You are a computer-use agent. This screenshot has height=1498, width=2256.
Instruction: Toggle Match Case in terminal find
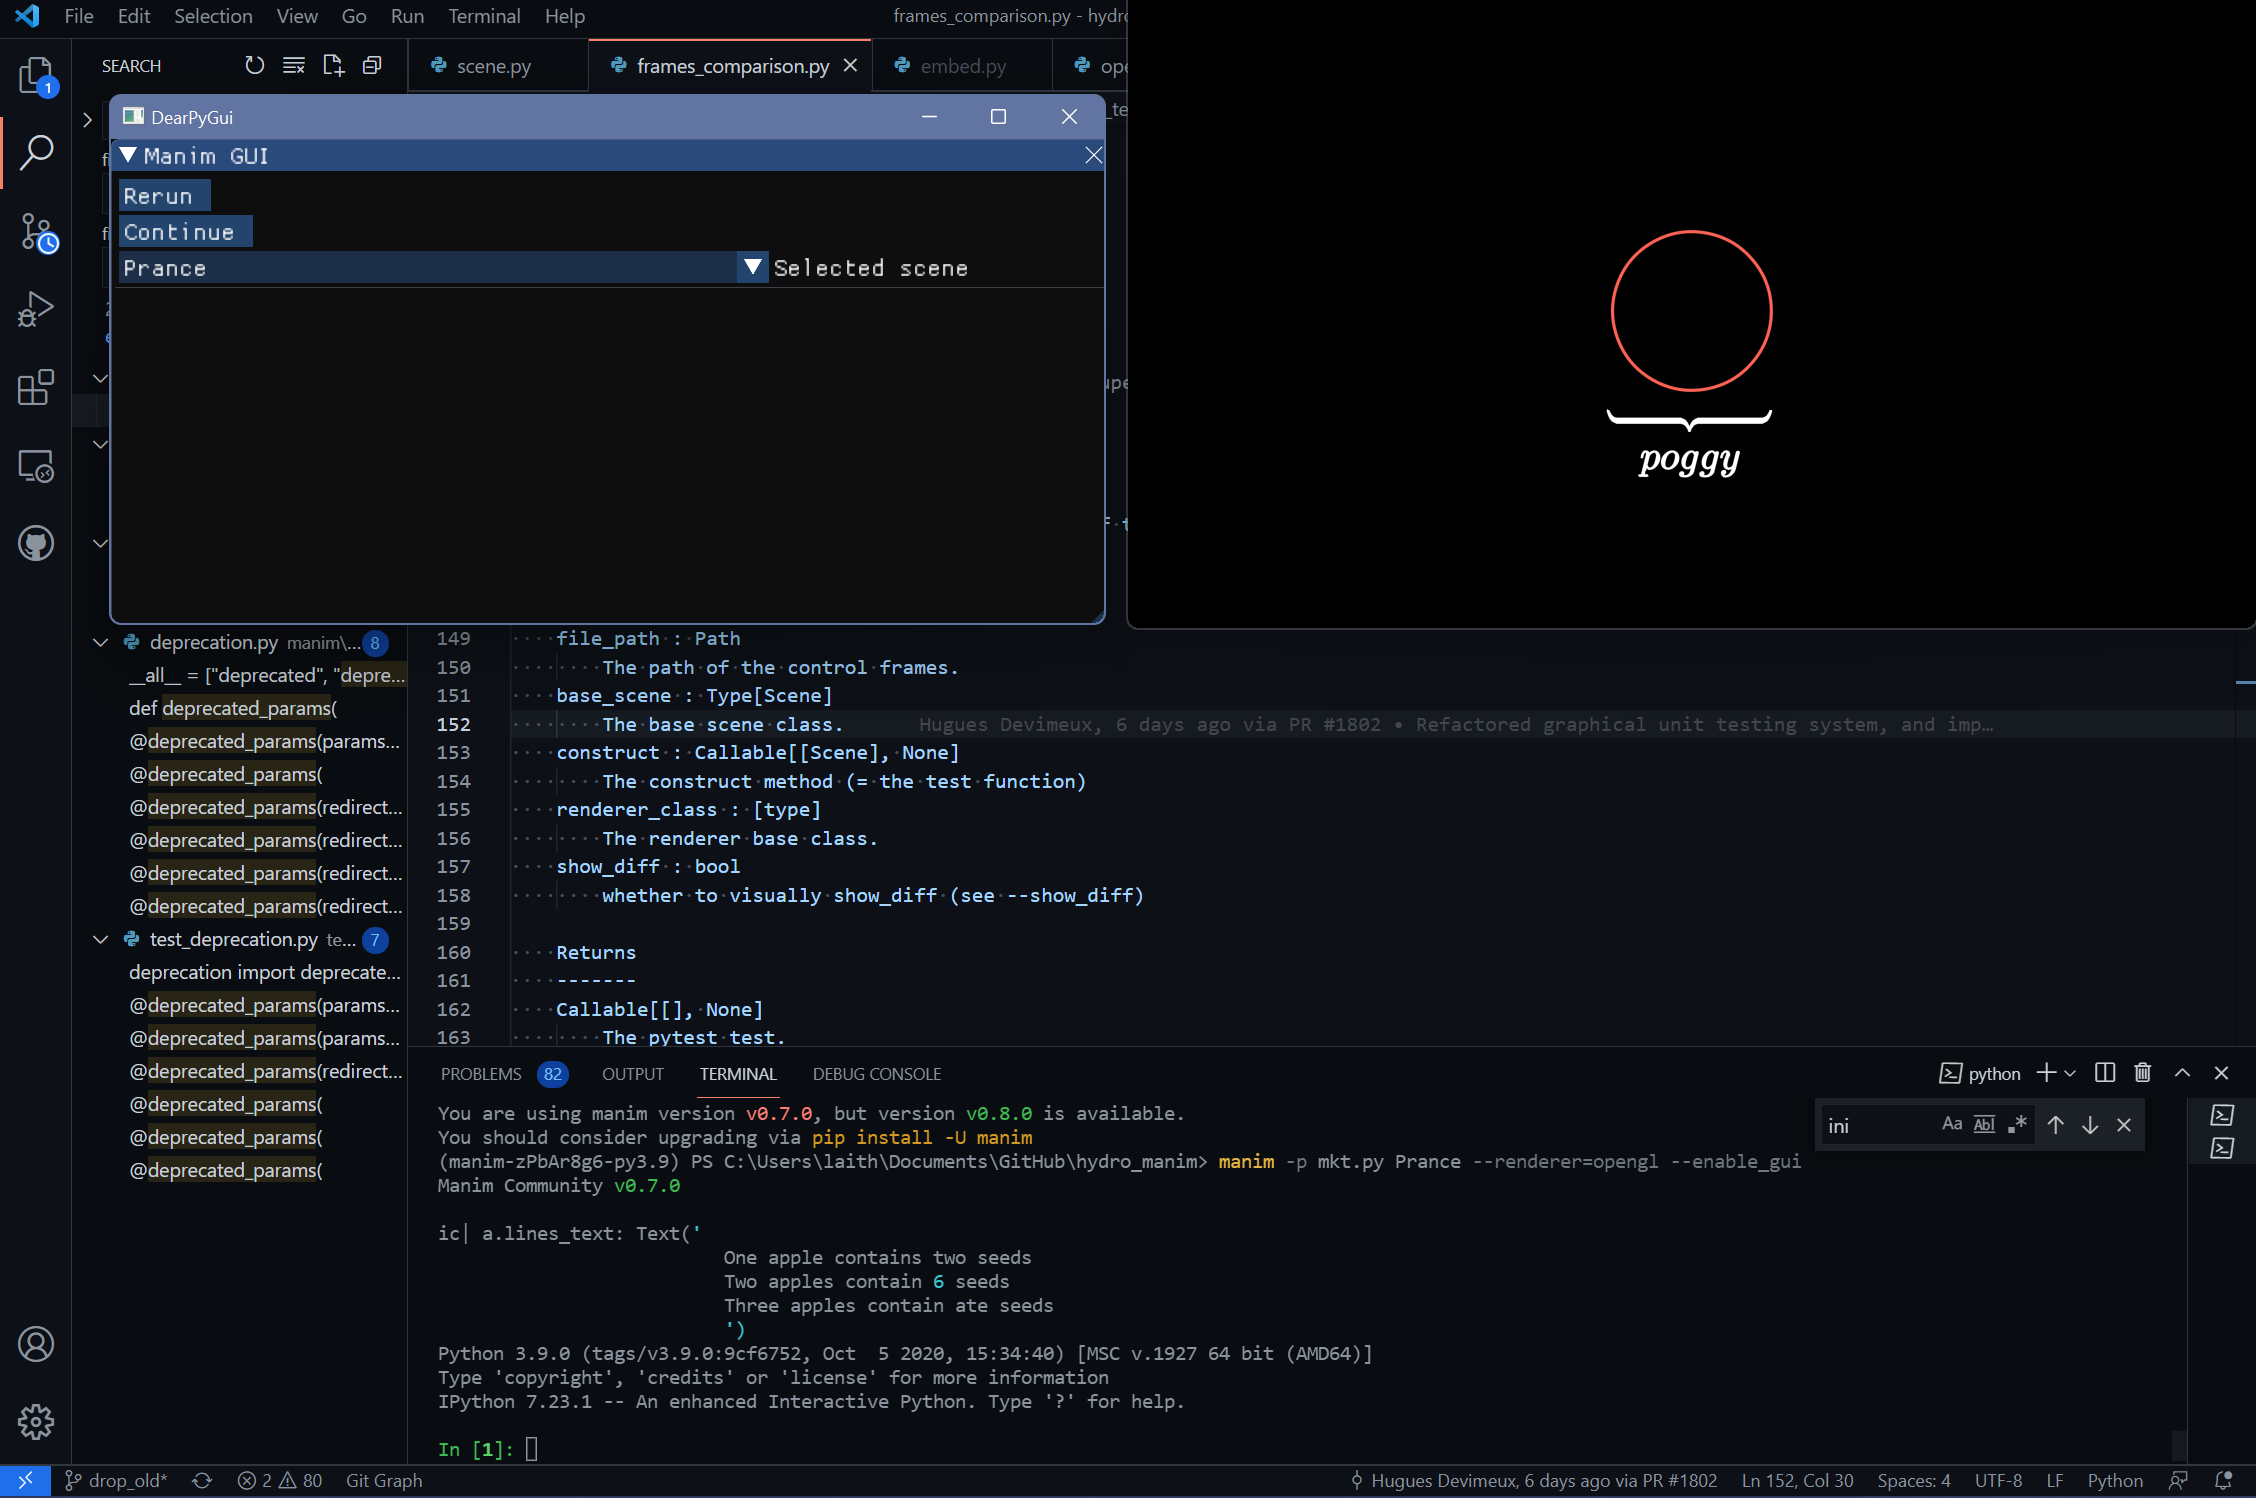pyautogui.click(x=1951, y=1124)
